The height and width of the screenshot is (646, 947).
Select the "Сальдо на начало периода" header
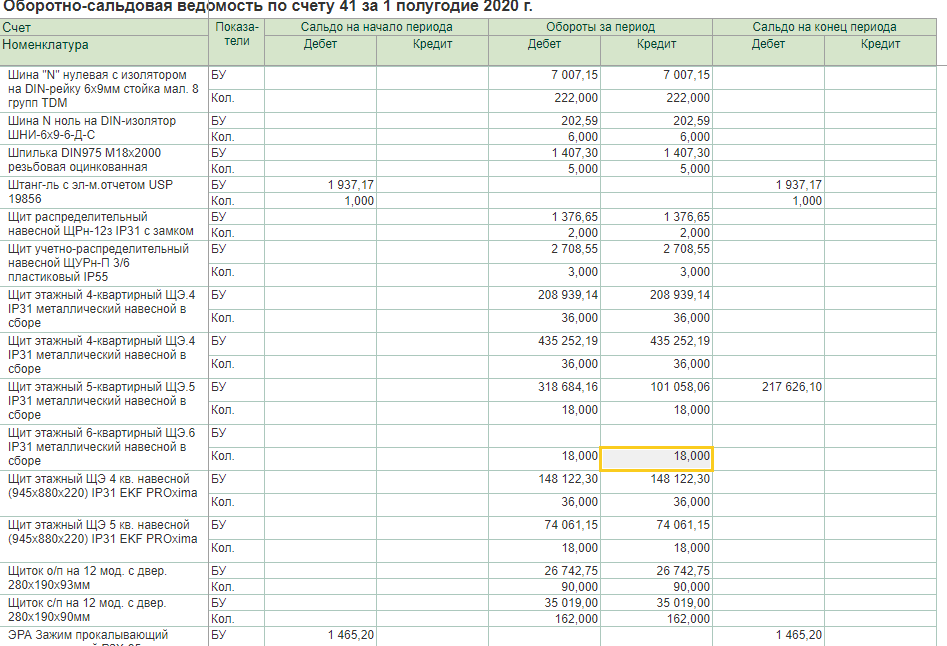[377, 27]
